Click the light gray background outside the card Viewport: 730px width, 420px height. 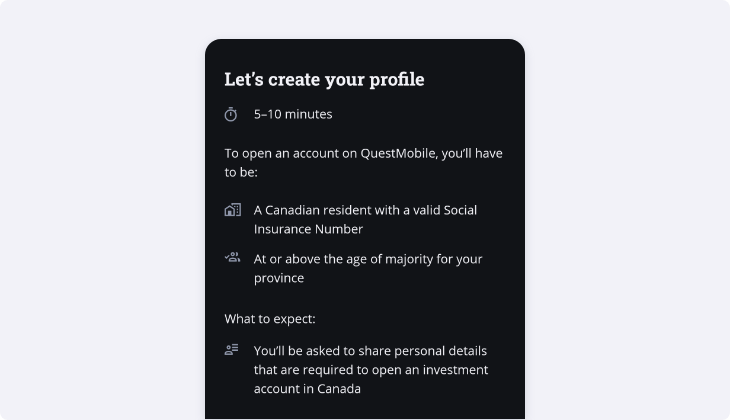coord(102,210)
